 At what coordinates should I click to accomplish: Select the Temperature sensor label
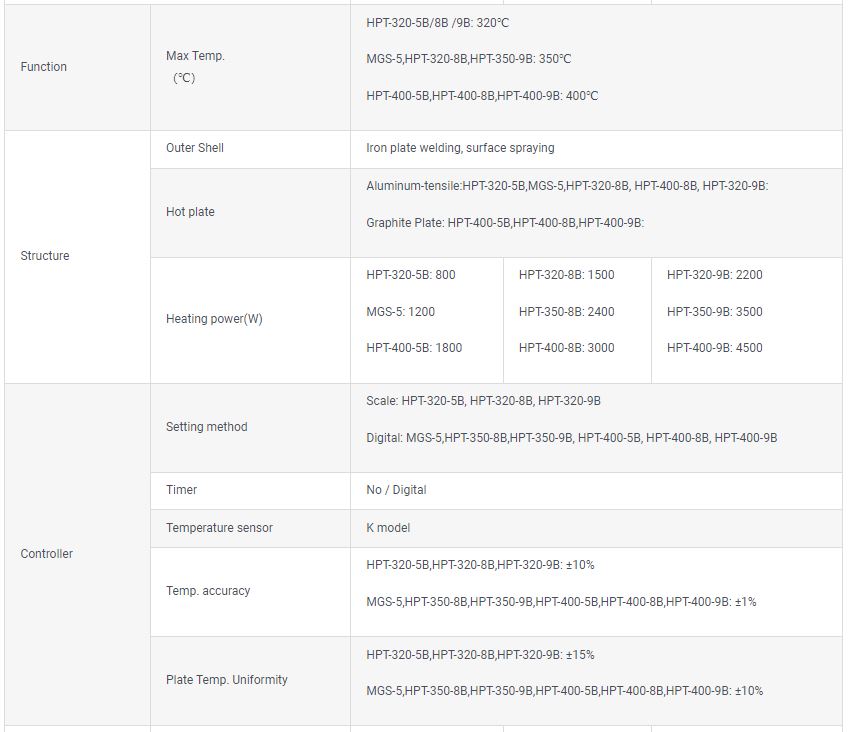click(x=219, y=528)
